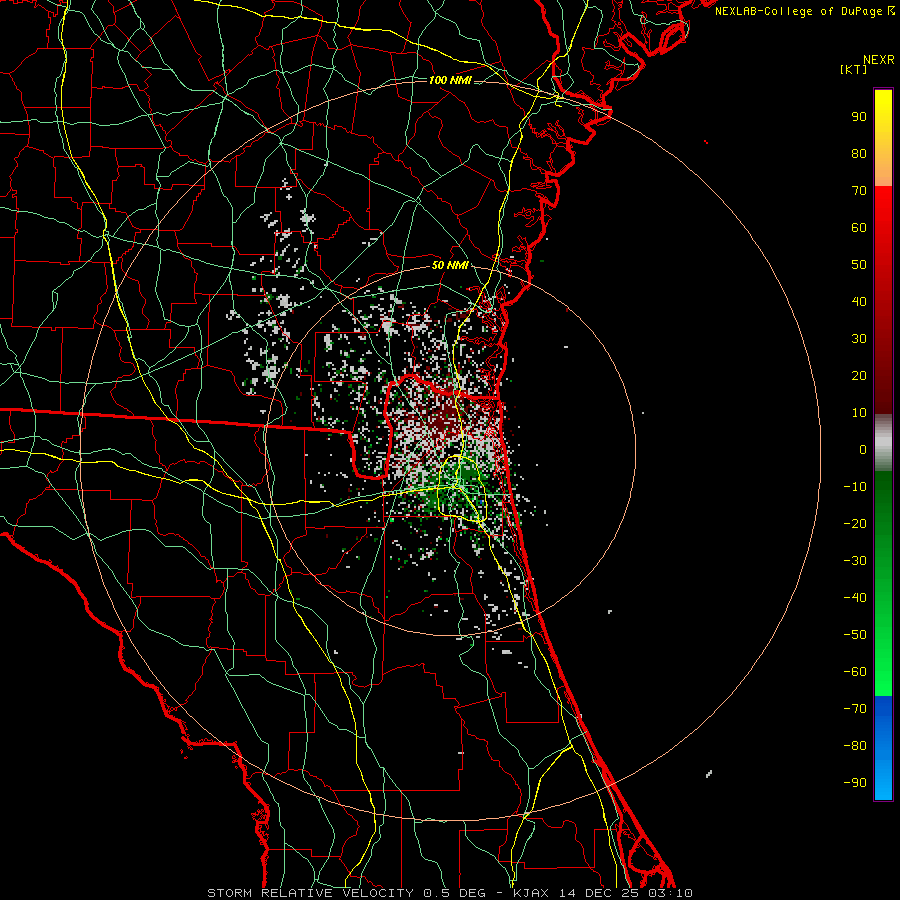Click the -10 value on the velocity scale
This screenshot has height=900, width=900.
tap(855, 487)
